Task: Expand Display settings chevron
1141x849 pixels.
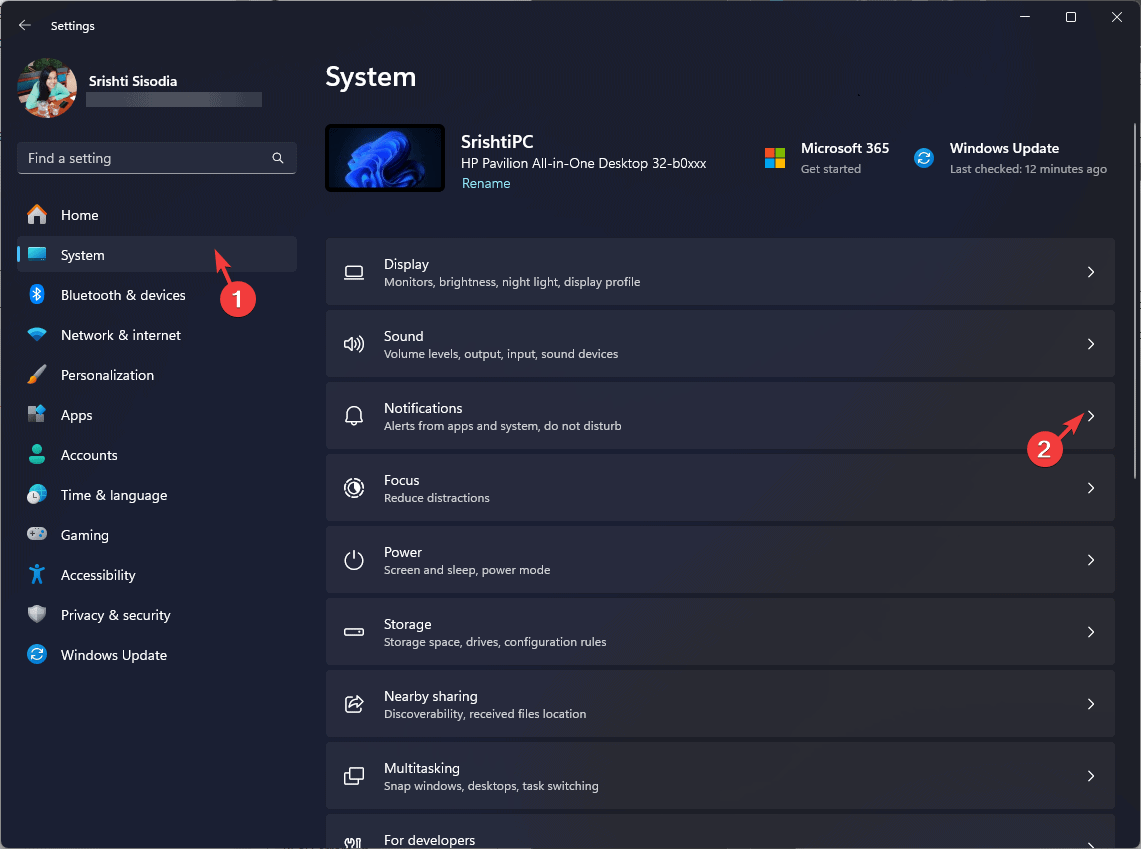Action: tap(1091, 272)
